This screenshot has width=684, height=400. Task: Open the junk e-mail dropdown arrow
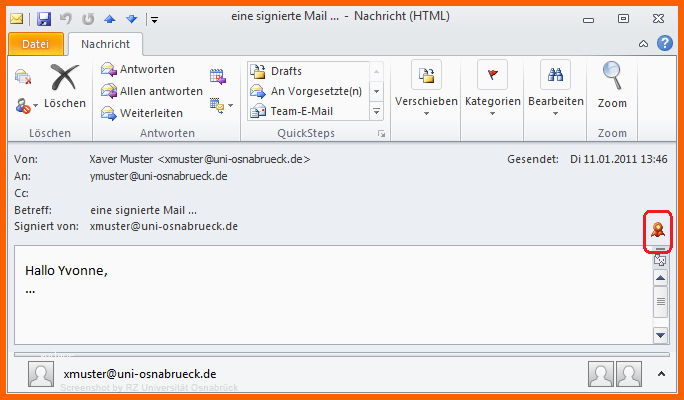(35, 105)
